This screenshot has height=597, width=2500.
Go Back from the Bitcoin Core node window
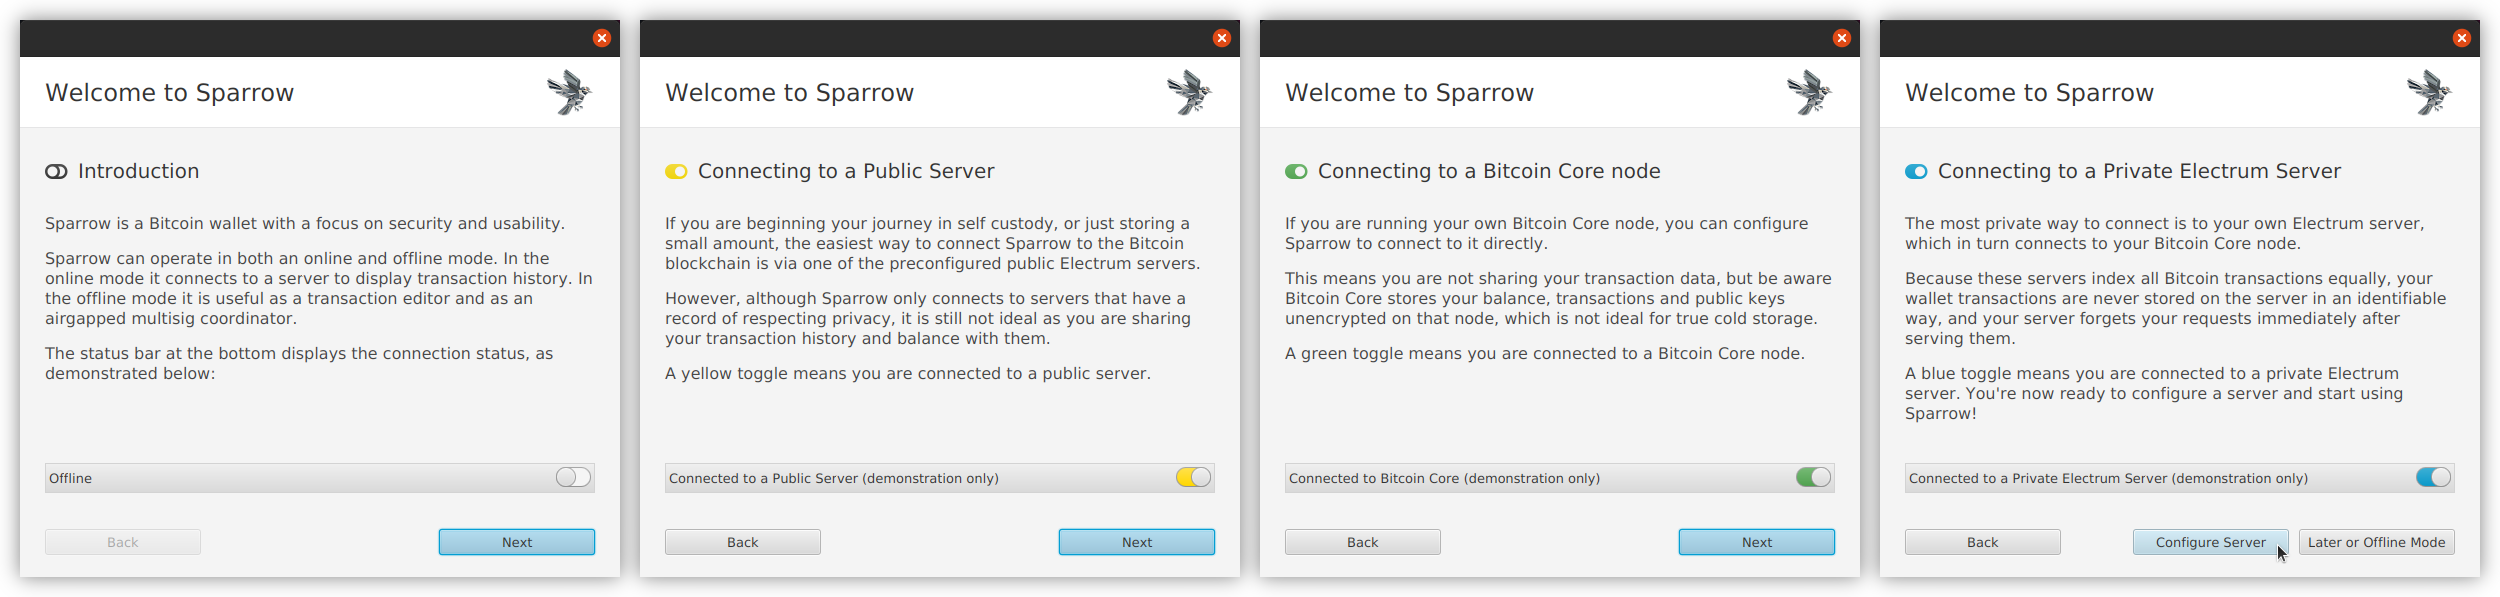pyautogui.click(x=1363, y=542)
